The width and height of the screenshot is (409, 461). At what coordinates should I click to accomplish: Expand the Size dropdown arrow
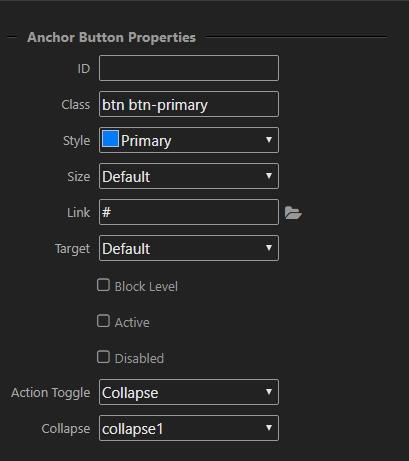[x=269, y=176]
